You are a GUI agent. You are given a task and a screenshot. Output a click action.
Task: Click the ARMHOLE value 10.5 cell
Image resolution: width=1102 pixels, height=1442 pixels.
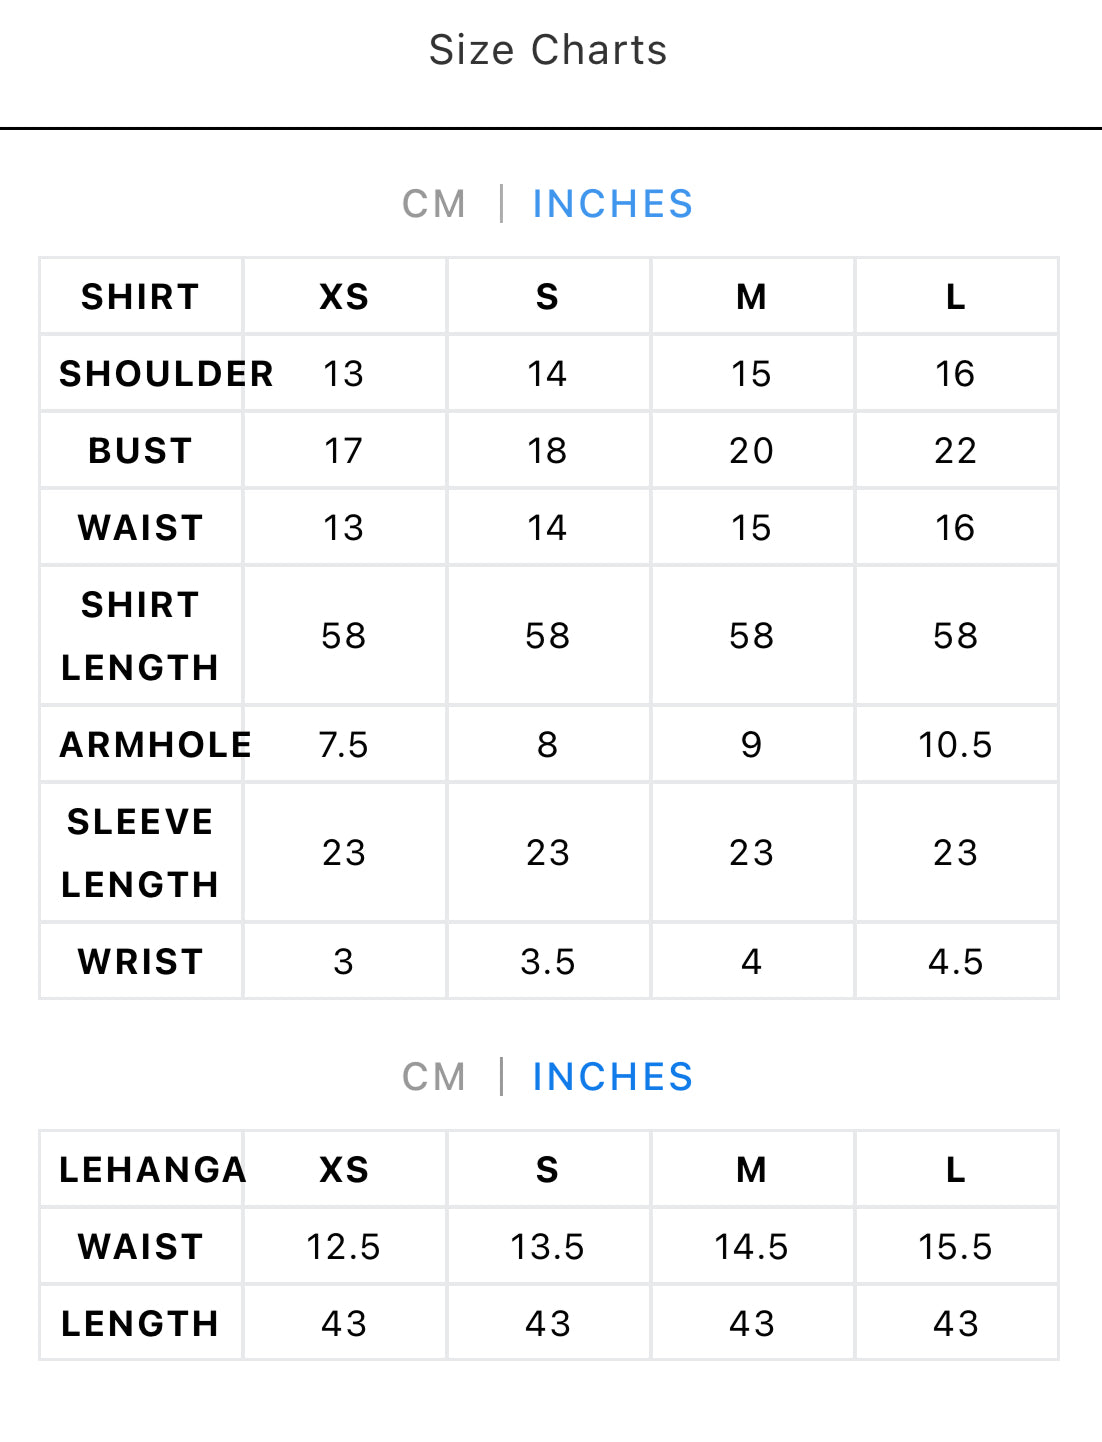(x=956, y=745)
